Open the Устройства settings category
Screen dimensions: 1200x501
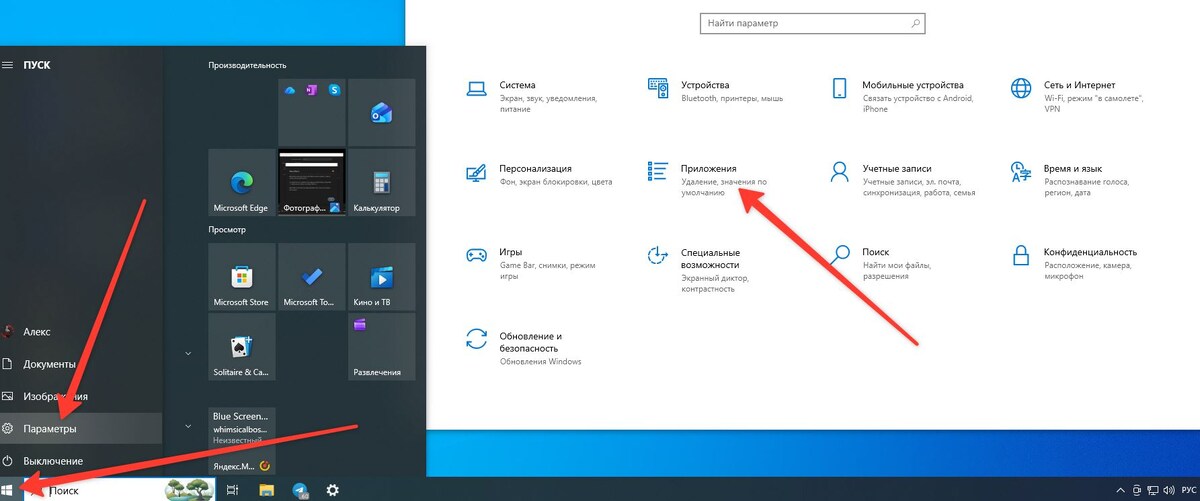coord(716,91)
